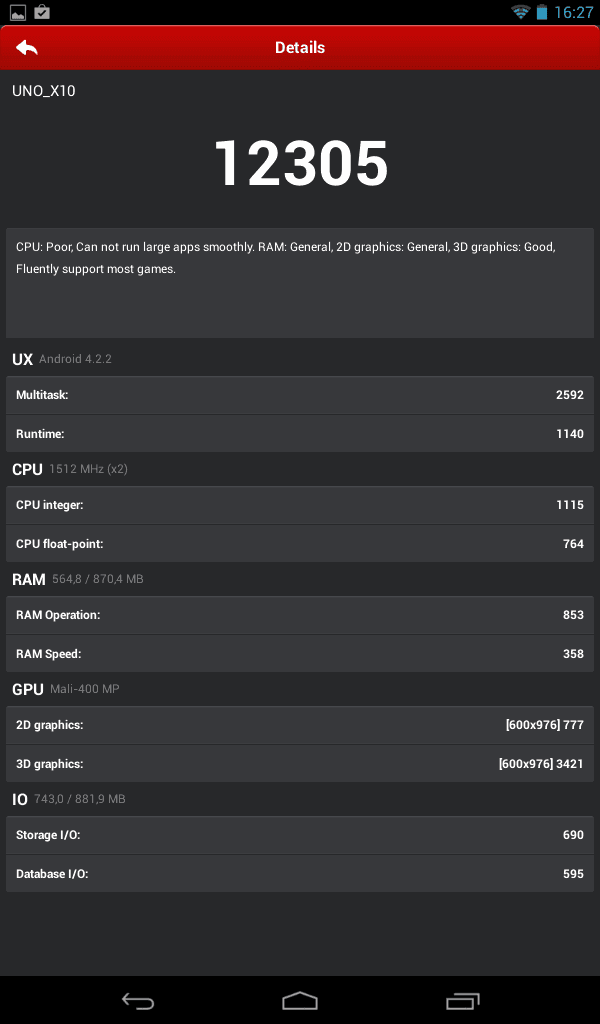Tap the RAM Speed row
The image size is (600, 1024).
300,654
